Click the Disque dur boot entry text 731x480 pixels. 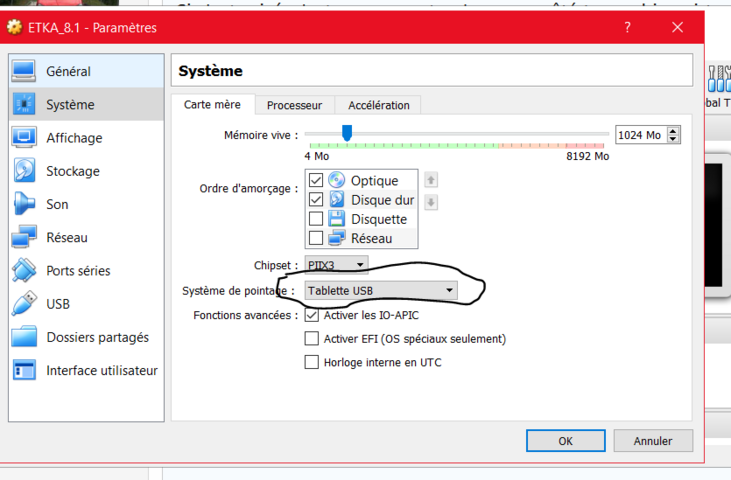[x=382, y=200]
